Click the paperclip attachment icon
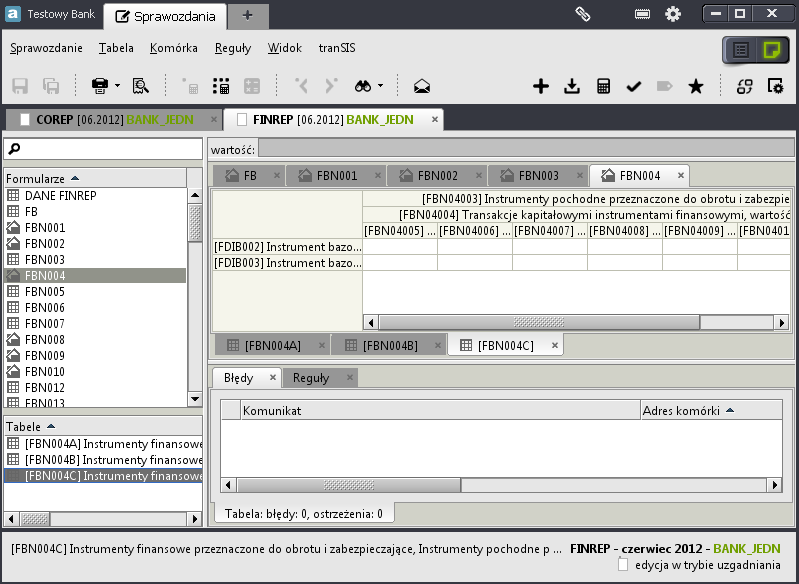This screenshot has width=799, height=584. [582, 14]
